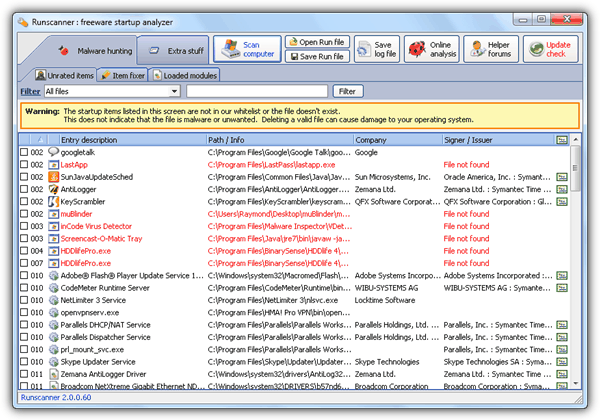Apply the Filter button
The image size is (600, 420).
point(347,91)
